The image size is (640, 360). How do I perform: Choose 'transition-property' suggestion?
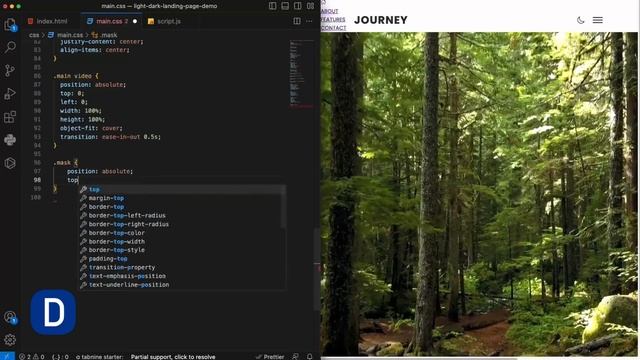[182, 267]
